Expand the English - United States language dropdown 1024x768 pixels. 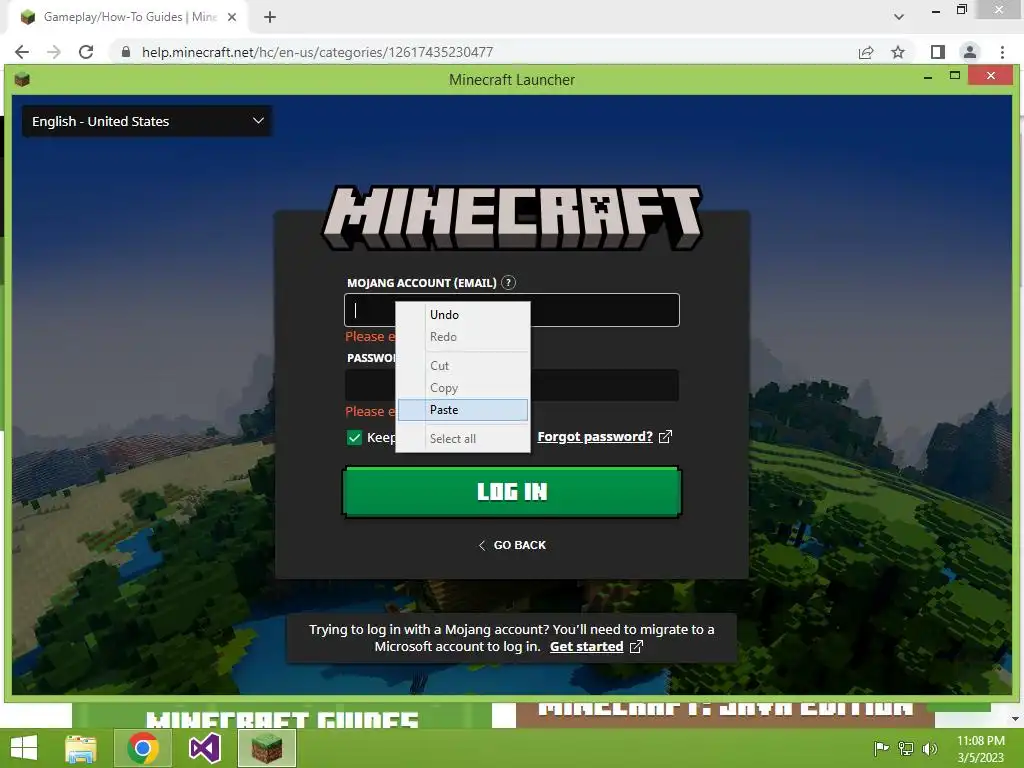[x=148, y=121]
